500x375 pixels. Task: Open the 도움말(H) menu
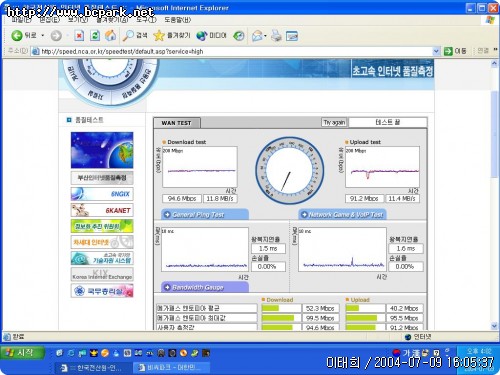pyautogui.click(x=177, y=20)
